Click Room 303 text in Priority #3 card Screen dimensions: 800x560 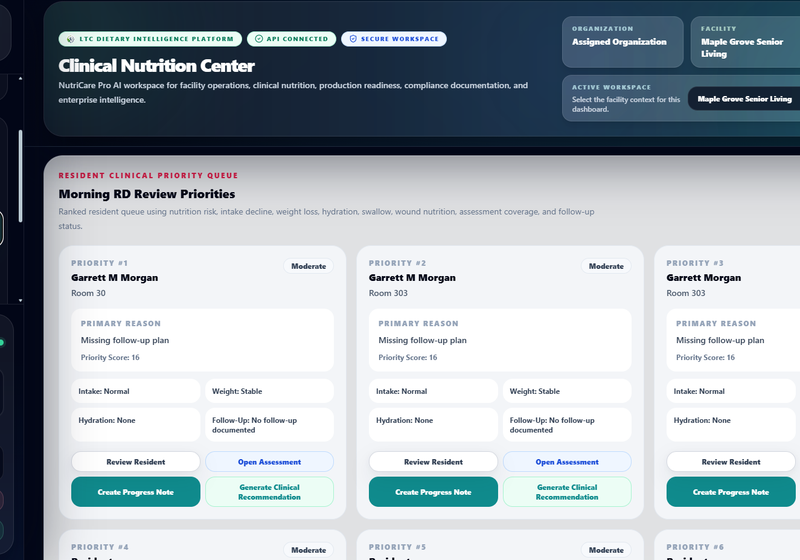[686, 293]
